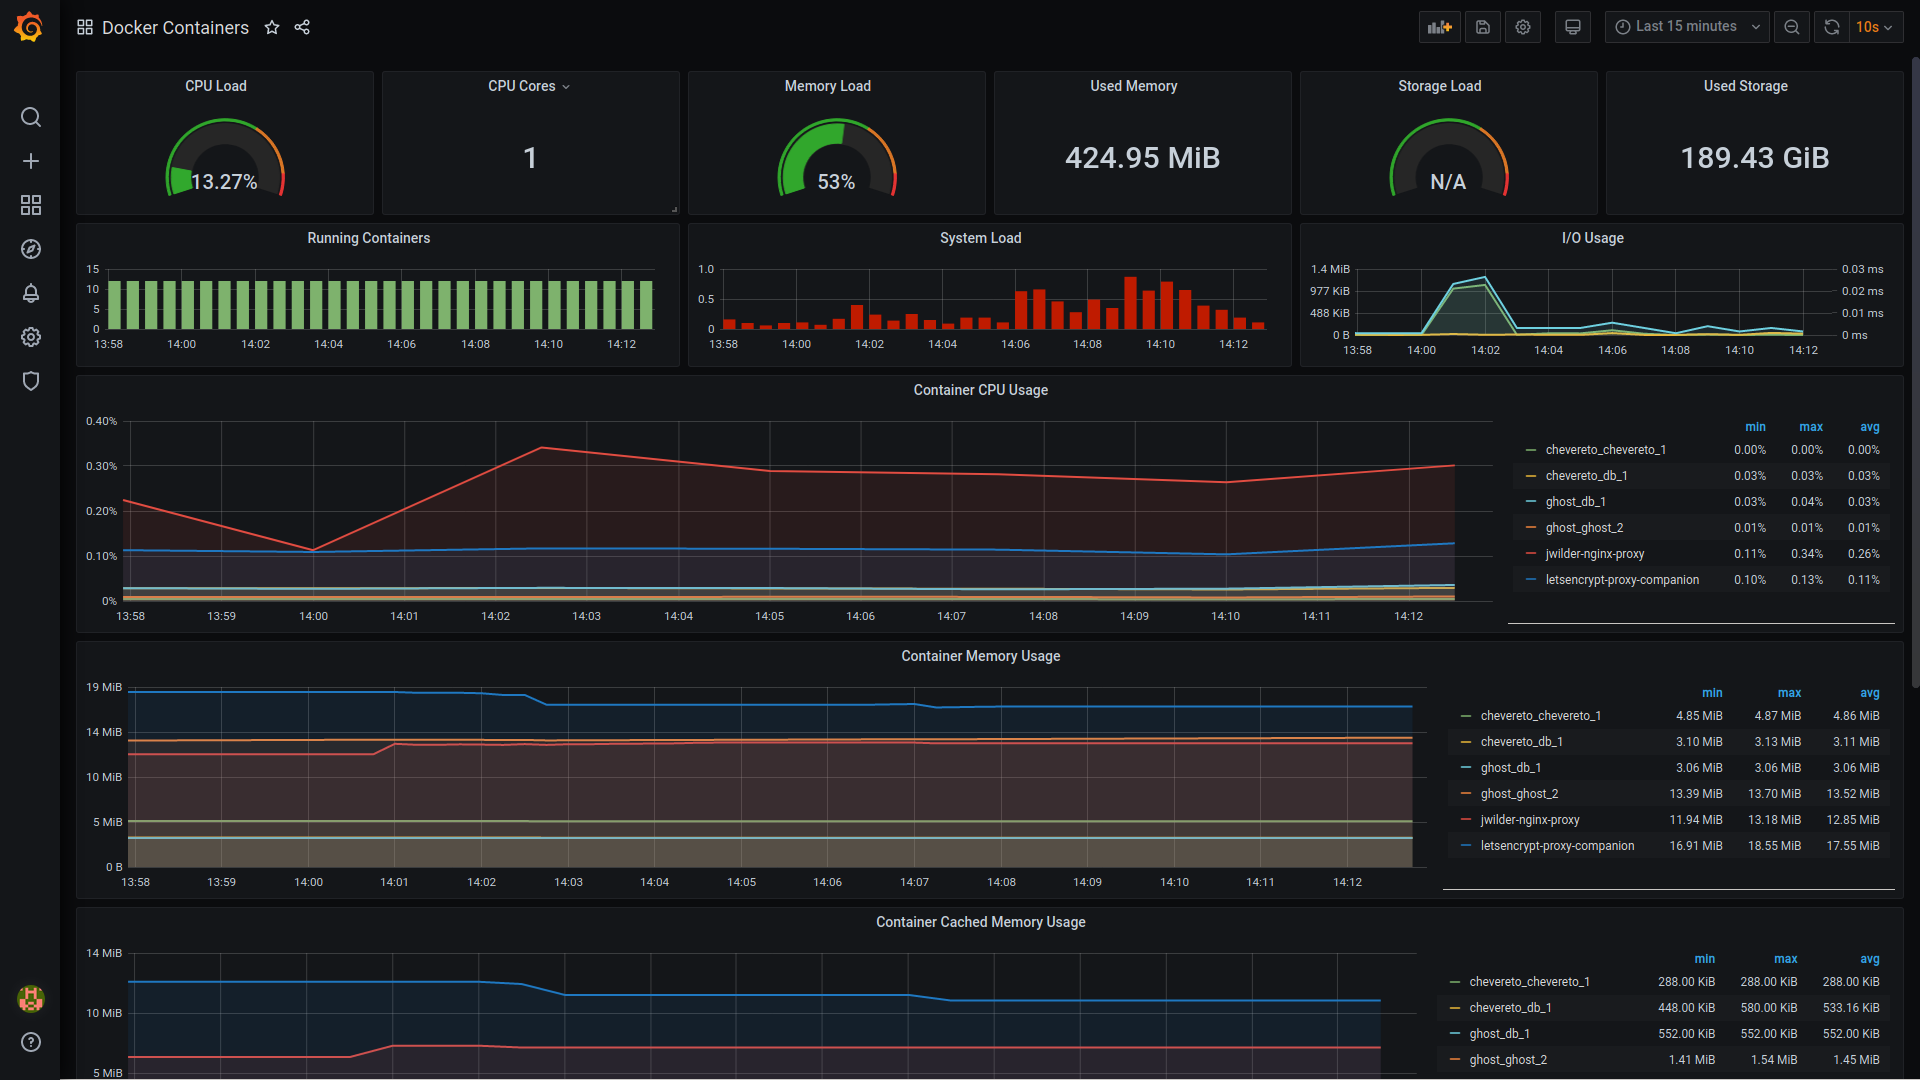The height and width of the screenshot is (1080, 1920).
Task: Select letsencrypt-proxy-companion legend entry
Action: tap(1622, 579)
